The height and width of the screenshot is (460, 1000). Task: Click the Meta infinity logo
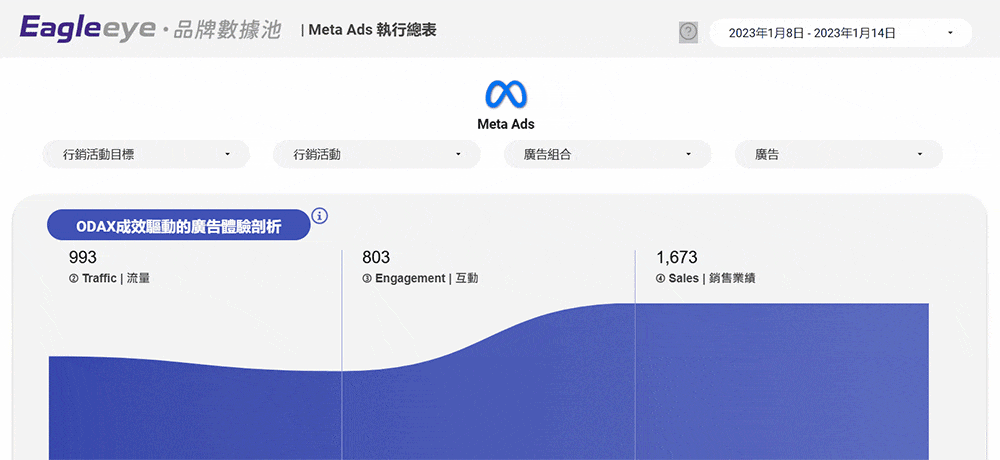click(x=506, y=94)
